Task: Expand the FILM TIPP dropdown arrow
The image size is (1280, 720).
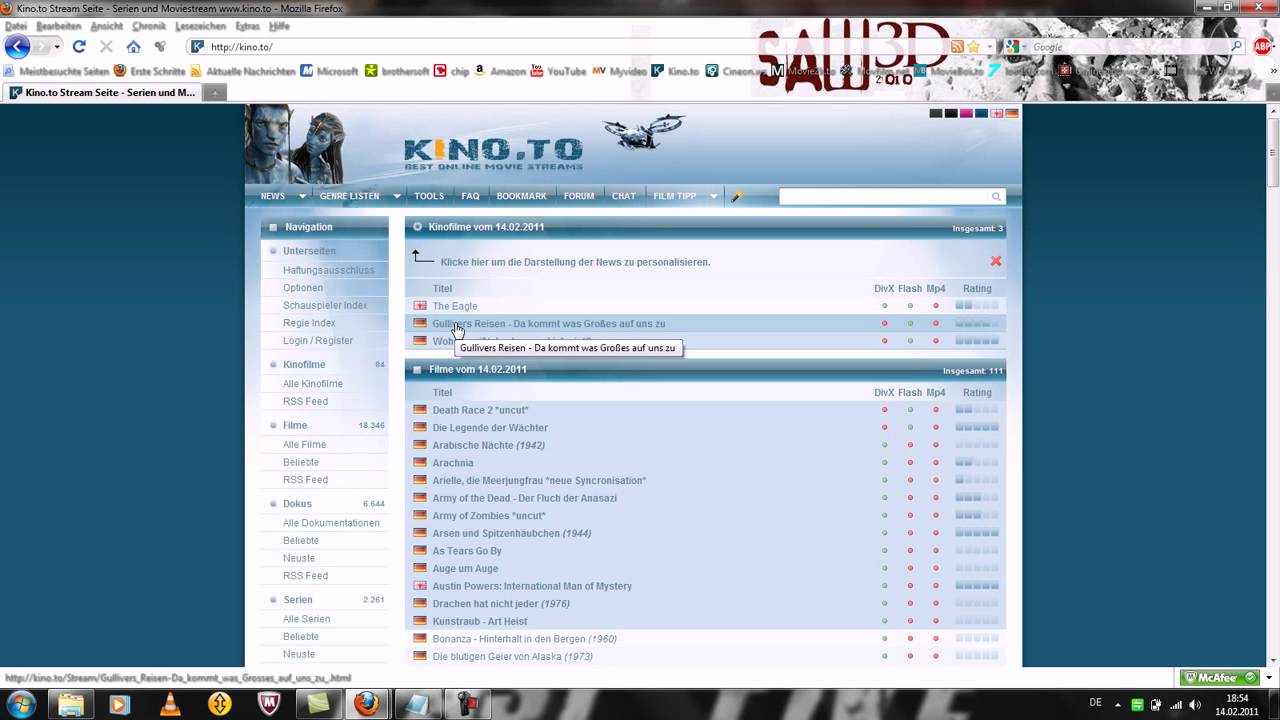Action: pyautogui.click(x=713, y=196)
